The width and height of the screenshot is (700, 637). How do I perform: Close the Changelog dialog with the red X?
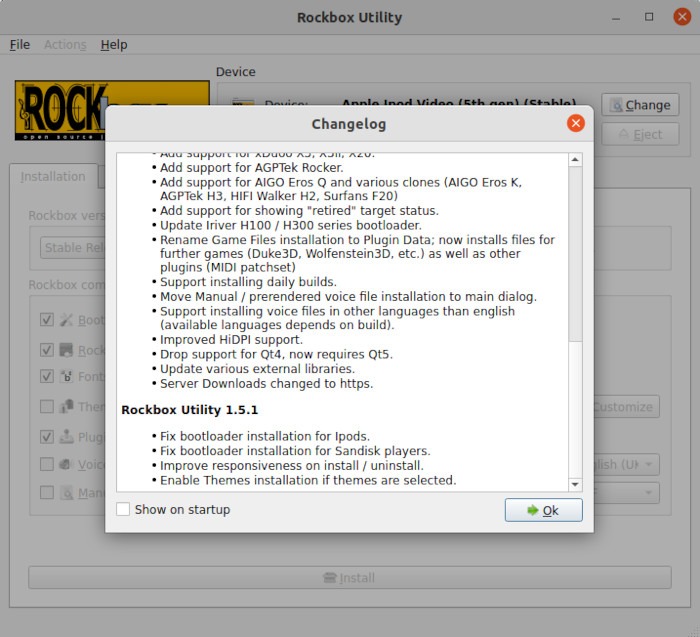(x=575, y=123)
